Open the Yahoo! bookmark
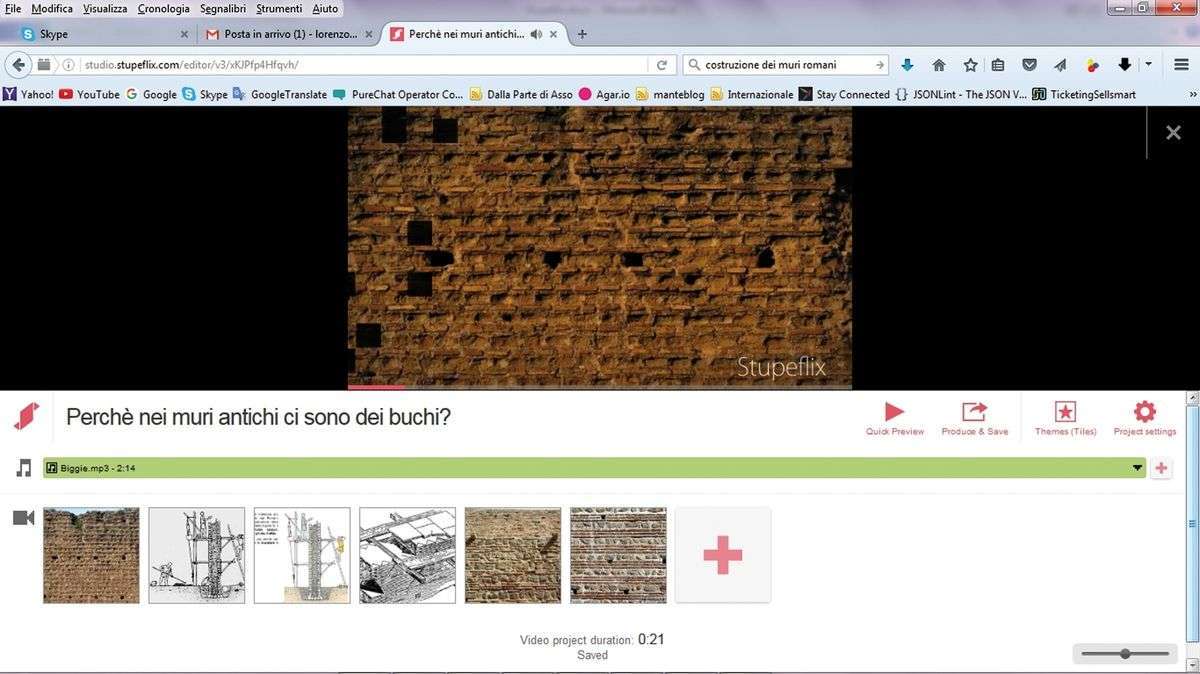Image resolution: width=1200 pixels, height=674 pixels. point(29,94)
